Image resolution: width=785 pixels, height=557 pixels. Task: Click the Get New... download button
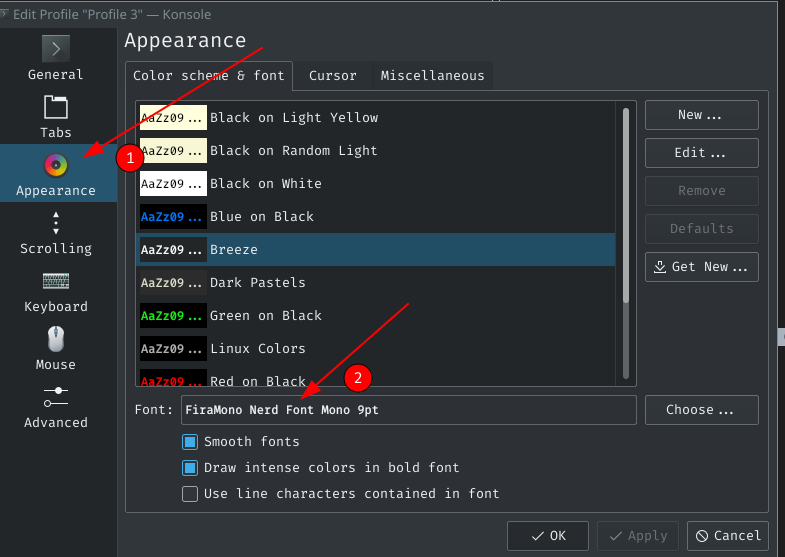(x=701, y=267)
